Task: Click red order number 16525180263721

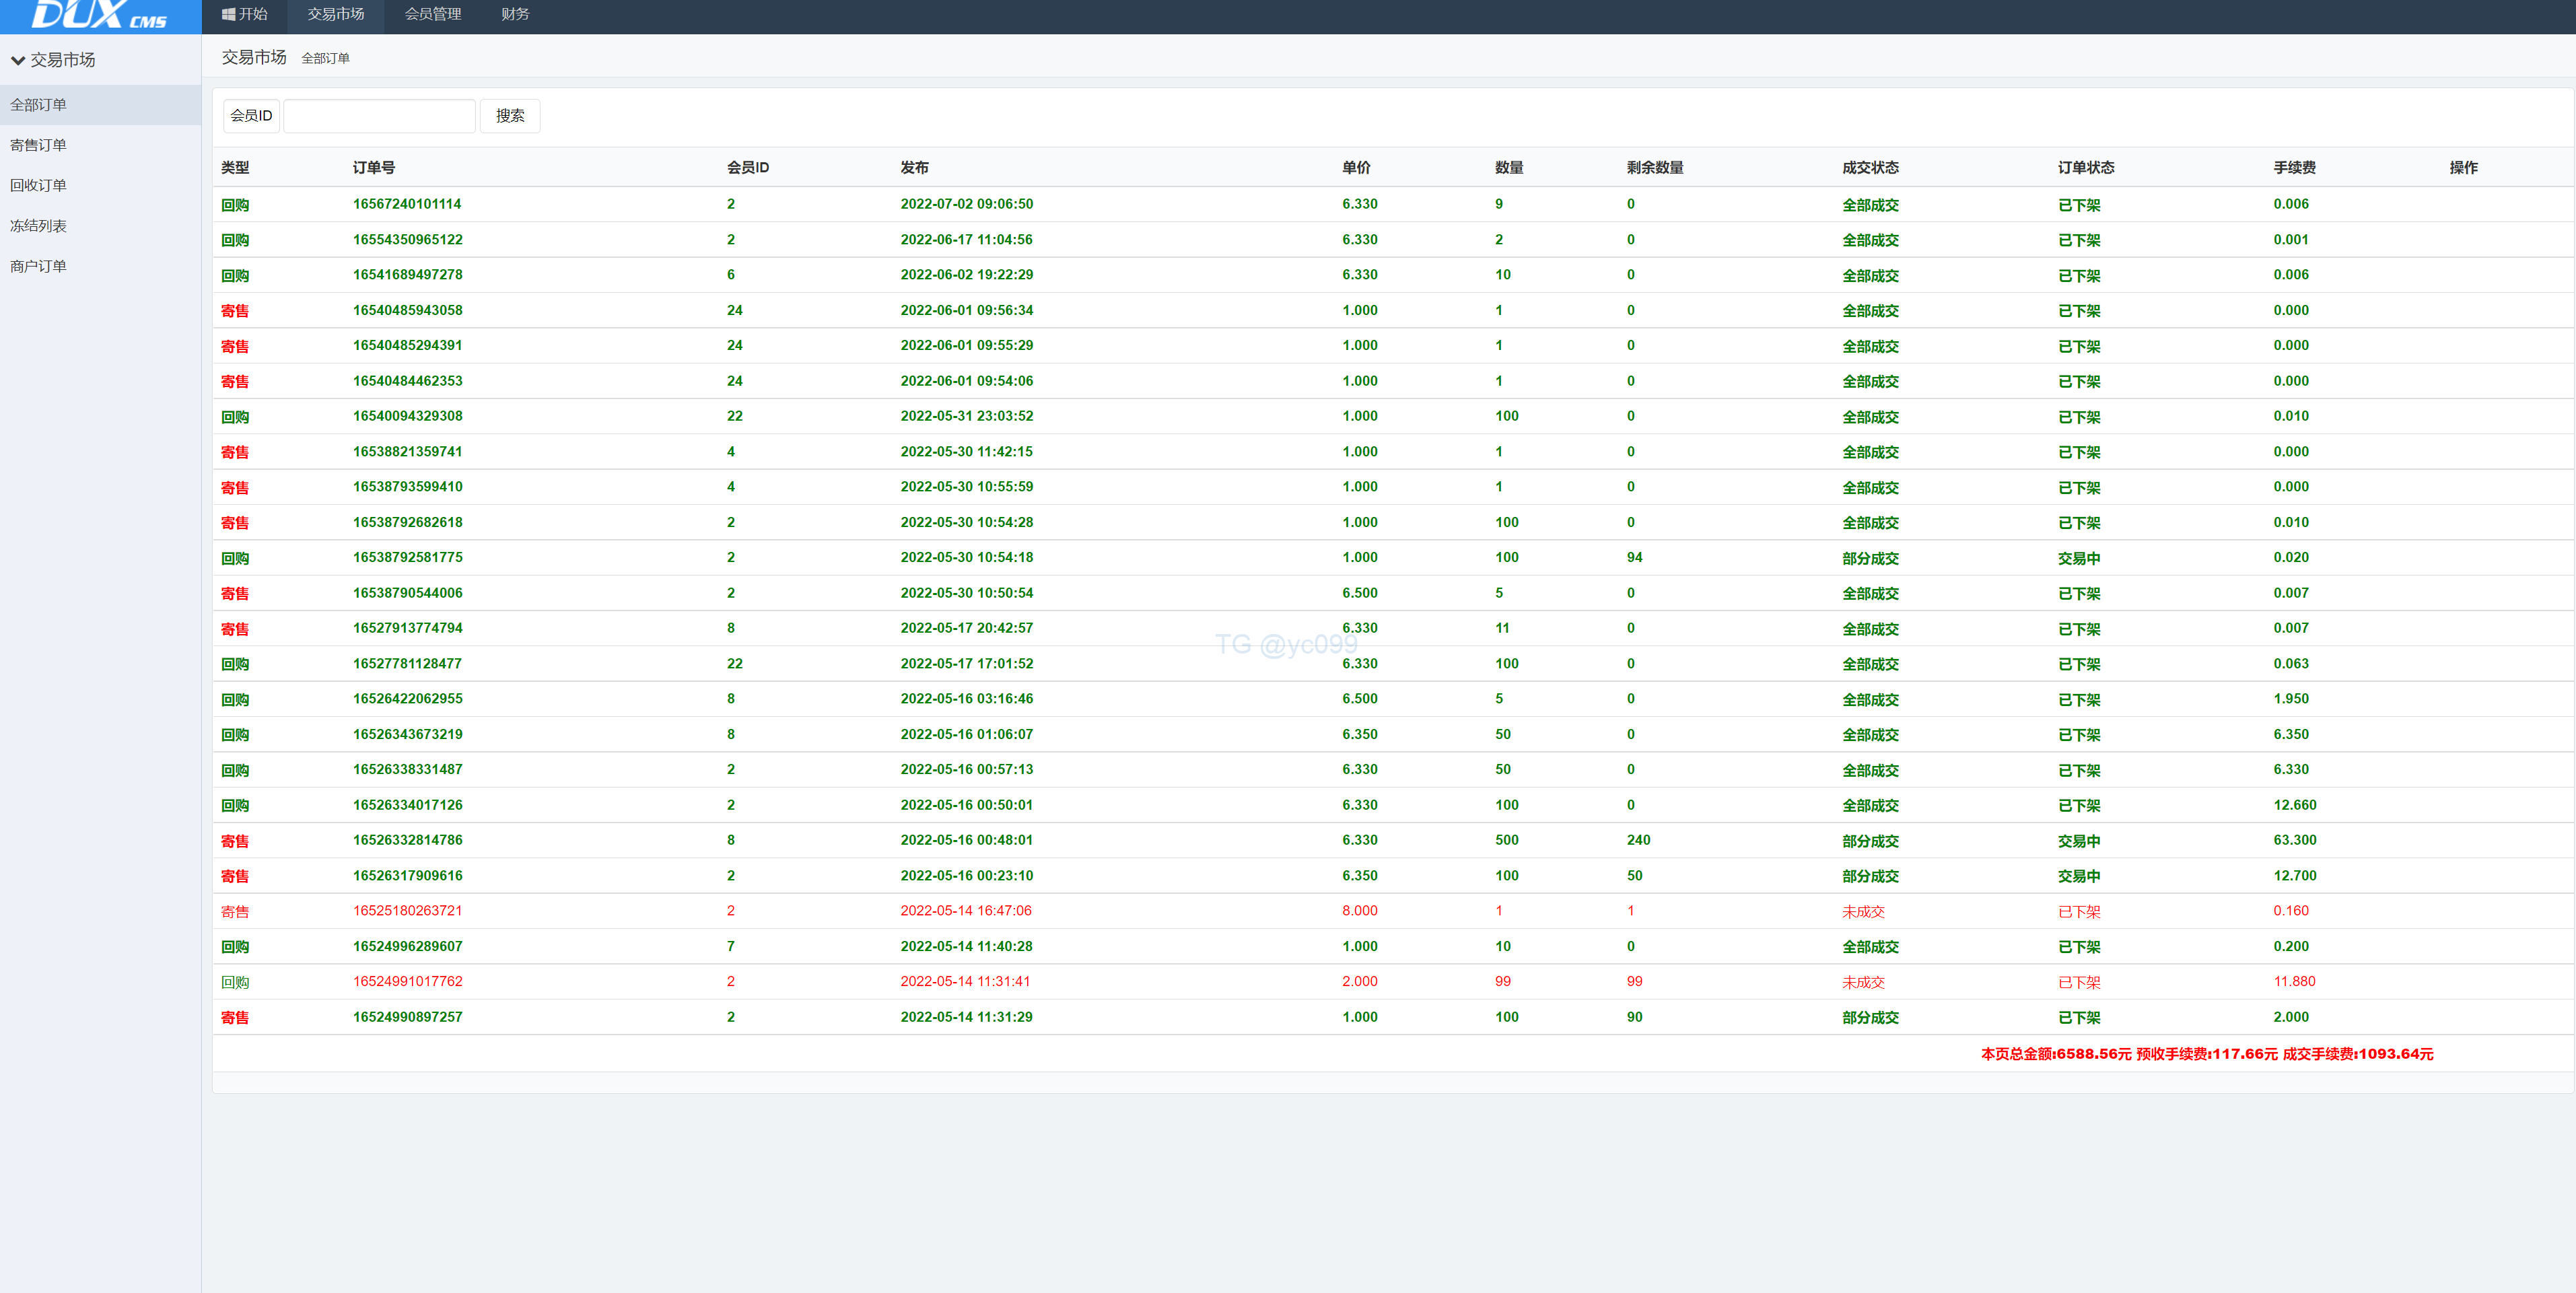Action: 406,911
